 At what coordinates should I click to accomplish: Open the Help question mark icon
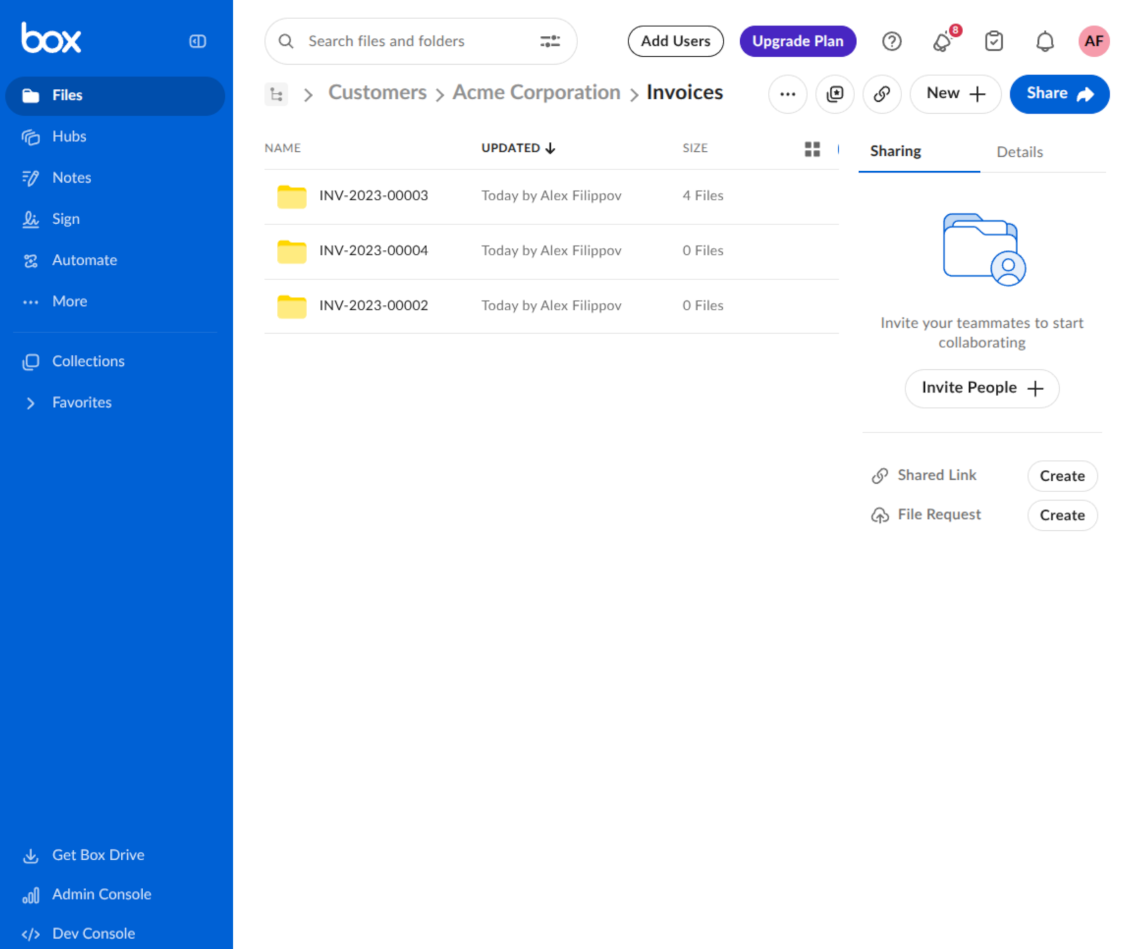pos(891,41)
